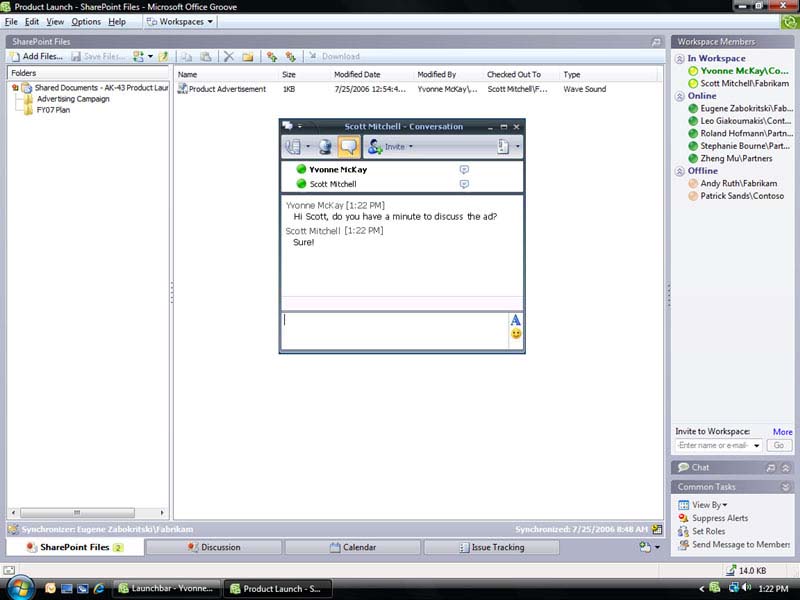Click the webcam icon in the conversation window

click(x=325, y=147)
